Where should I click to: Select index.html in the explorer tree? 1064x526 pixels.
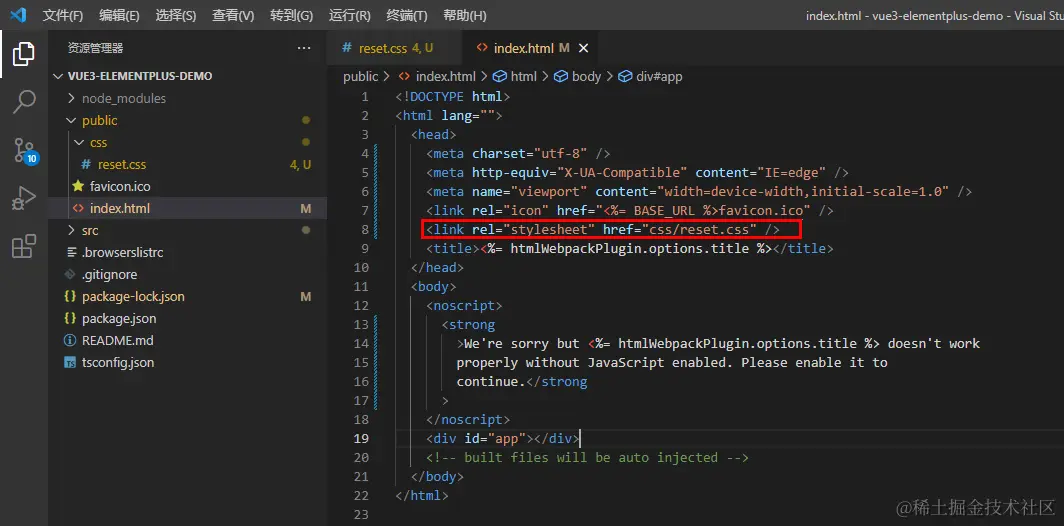[188, 208]
